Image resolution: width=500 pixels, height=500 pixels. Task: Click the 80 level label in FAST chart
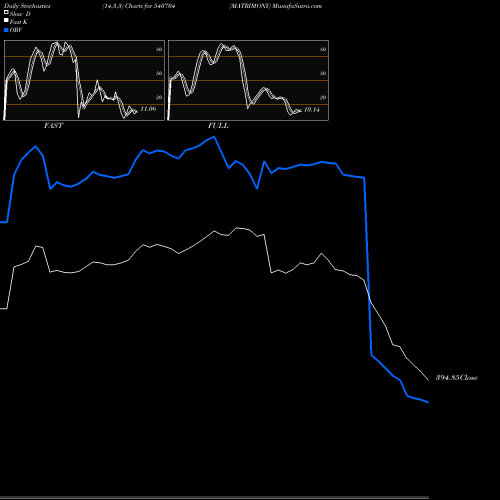coord(159,49)
